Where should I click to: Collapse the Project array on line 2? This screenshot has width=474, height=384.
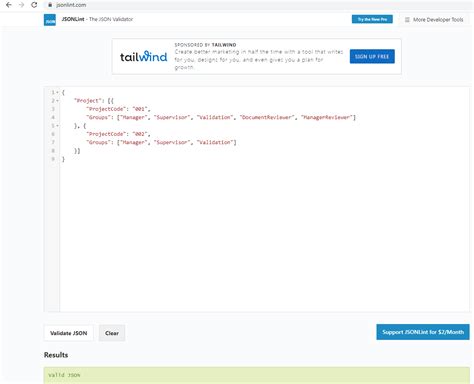[57, 101]
